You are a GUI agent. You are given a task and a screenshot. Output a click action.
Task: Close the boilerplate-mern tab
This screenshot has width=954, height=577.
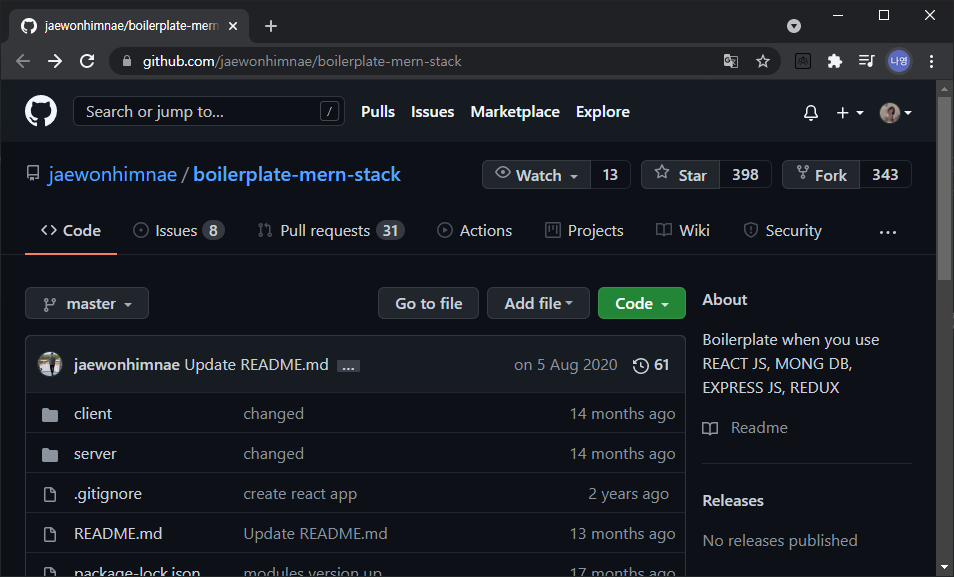[233, 26]
